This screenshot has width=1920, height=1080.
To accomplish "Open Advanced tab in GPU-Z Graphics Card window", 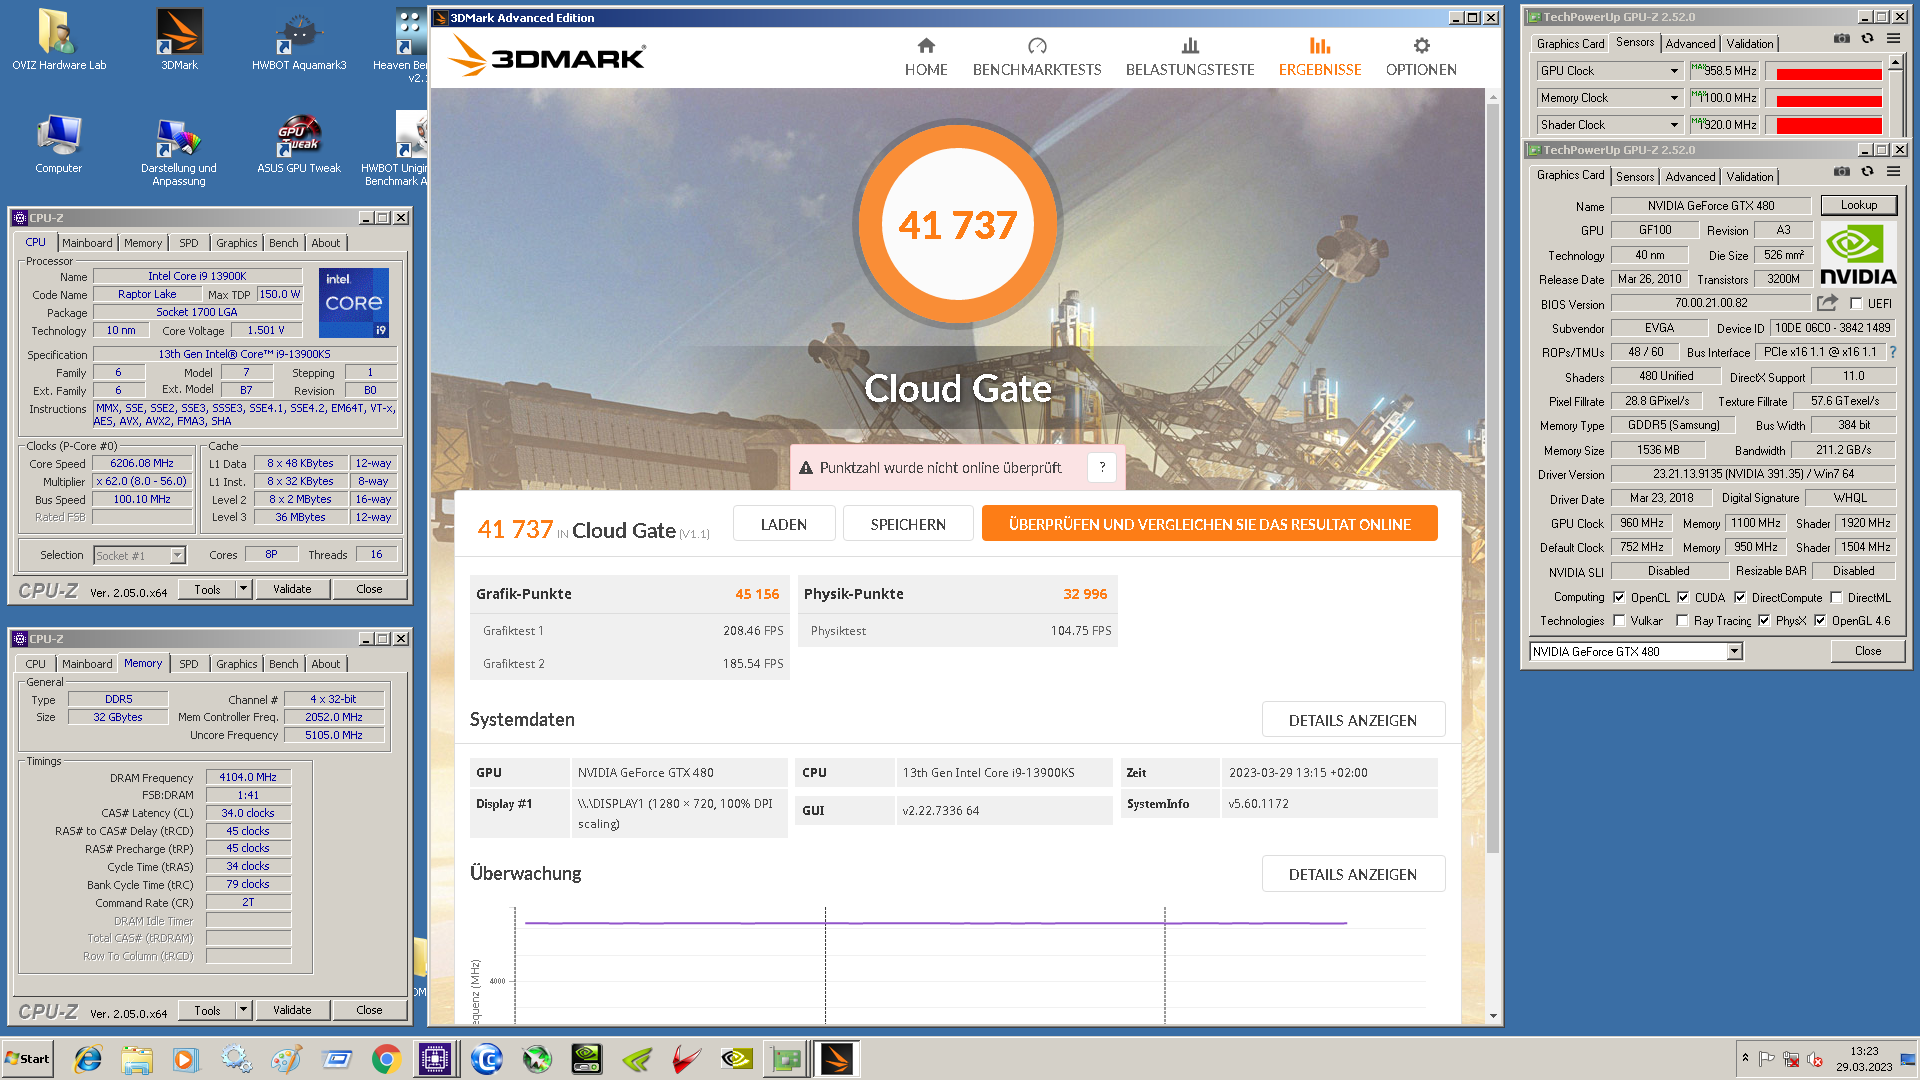I will tap(1690, 177).
